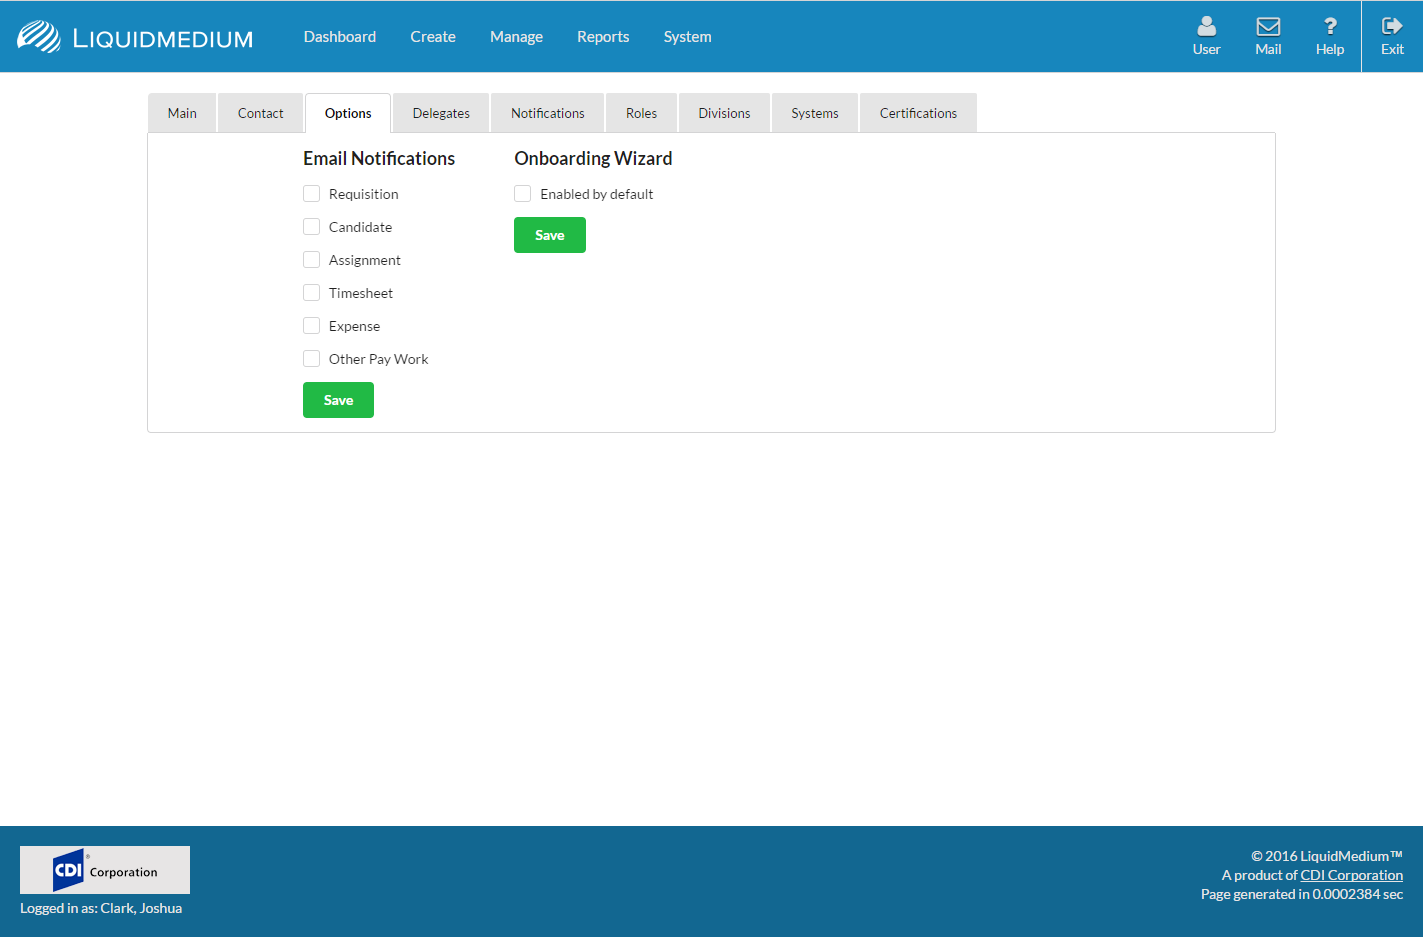
Task: Click the CDI Corporation footer logo
Action: click(105, 870)
